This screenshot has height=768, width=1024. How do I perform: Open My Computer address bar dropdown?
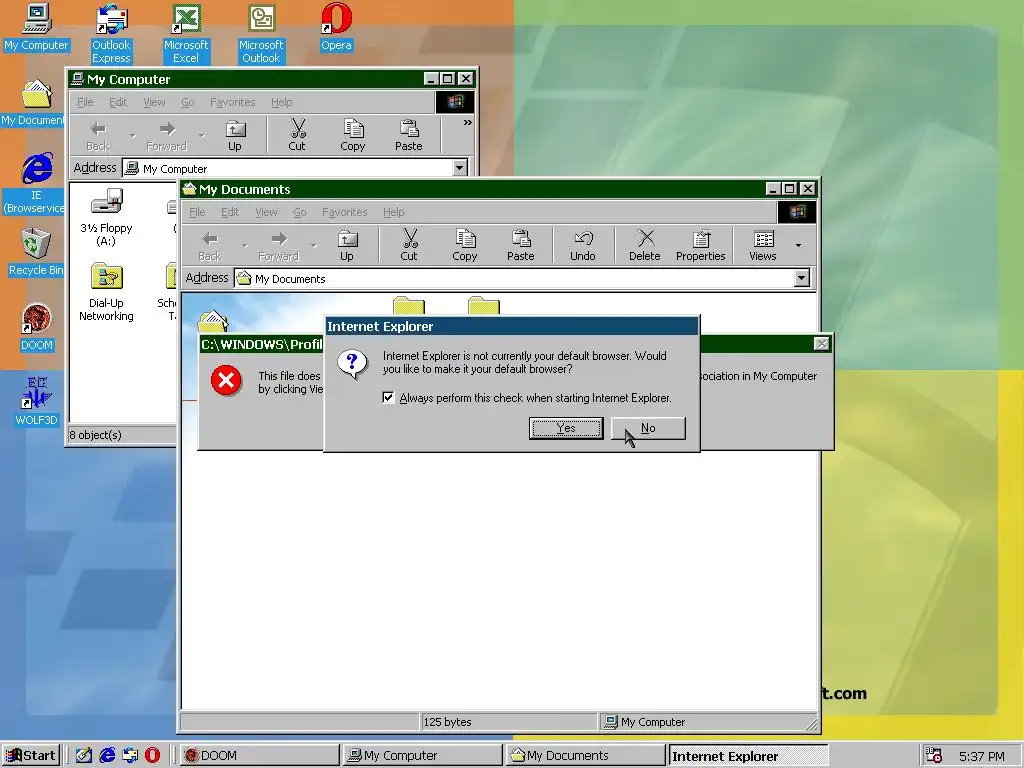[x=460, y=168]
